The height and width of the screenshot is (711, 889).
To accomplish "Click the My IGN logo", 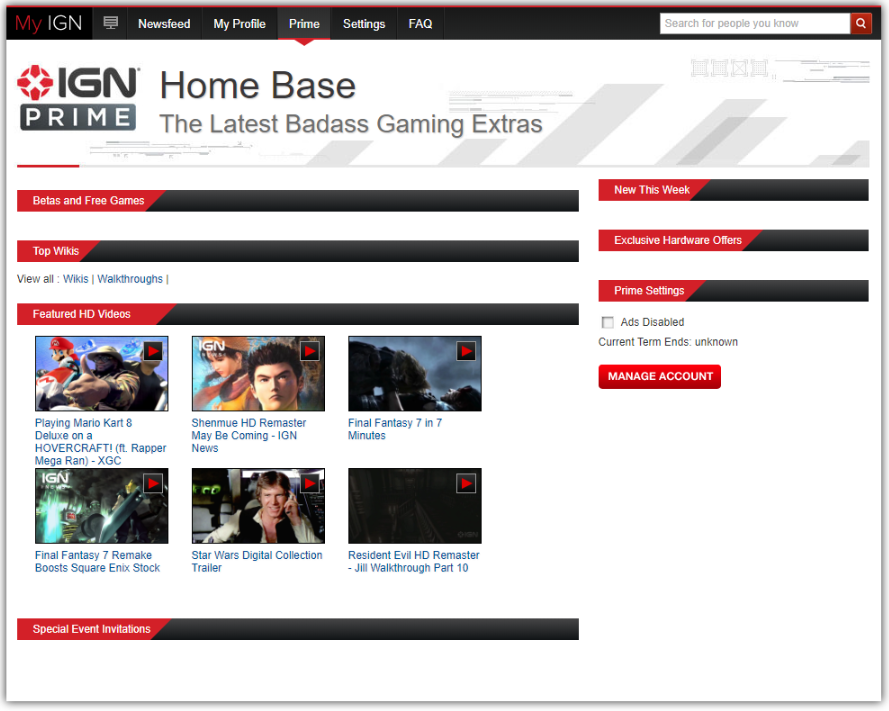I will 49,23.
